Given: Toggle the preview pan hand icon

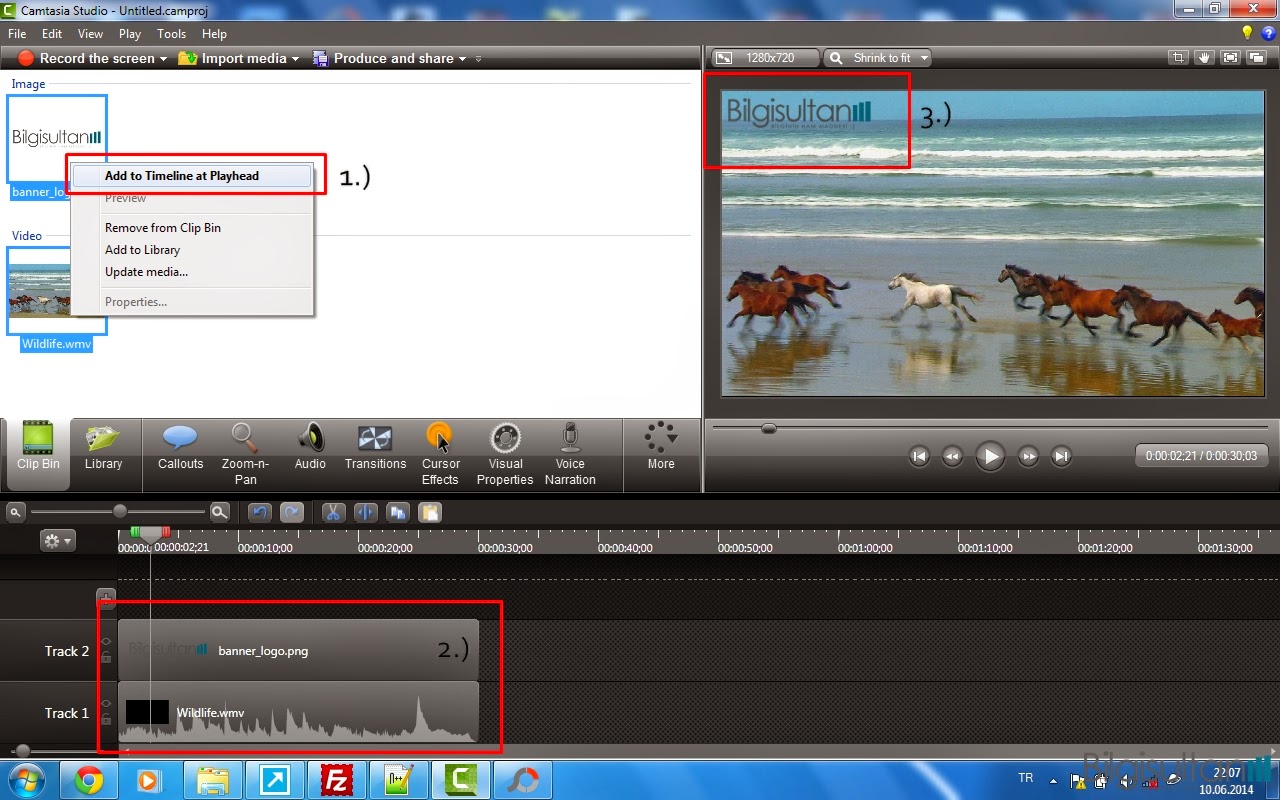Looking at the screenshot, I should point(1205,58).
